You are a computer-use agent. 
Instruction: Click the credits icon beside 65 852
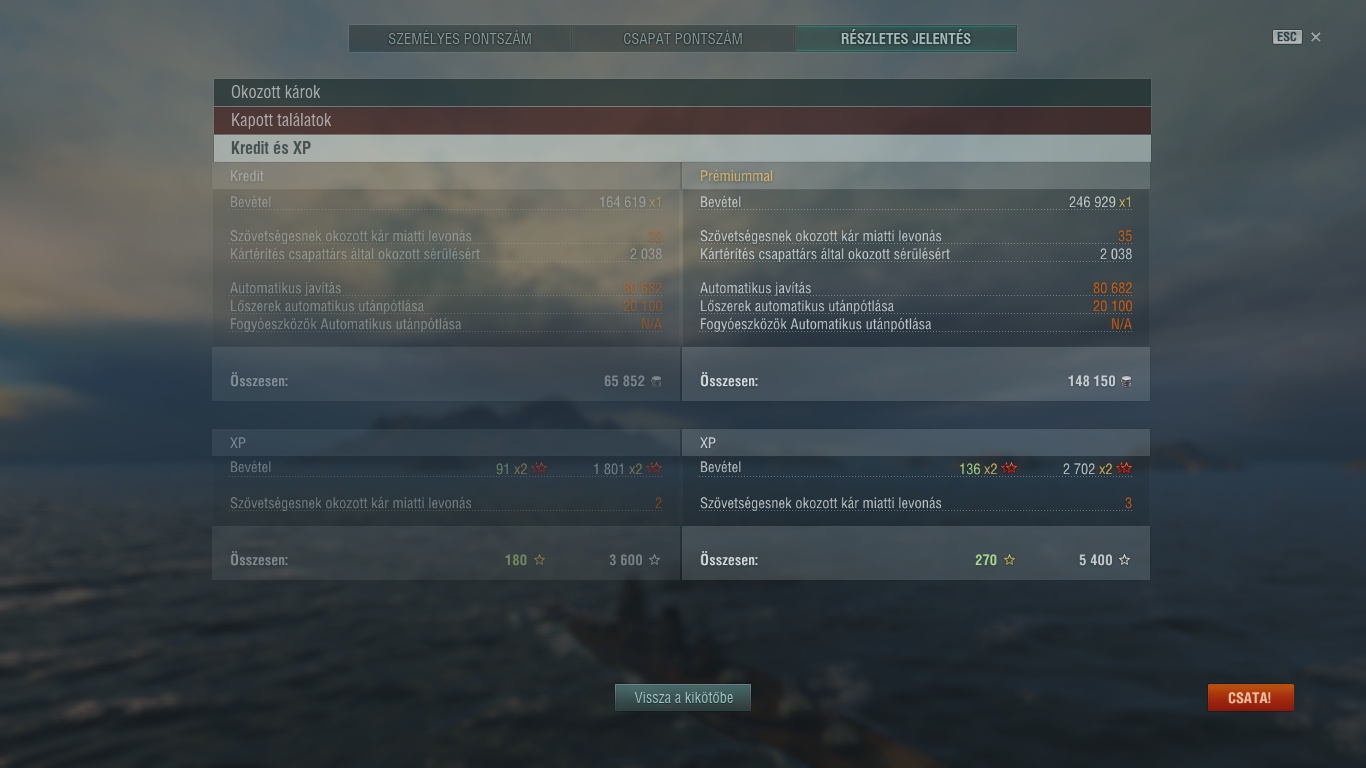(x=657, y=381)
